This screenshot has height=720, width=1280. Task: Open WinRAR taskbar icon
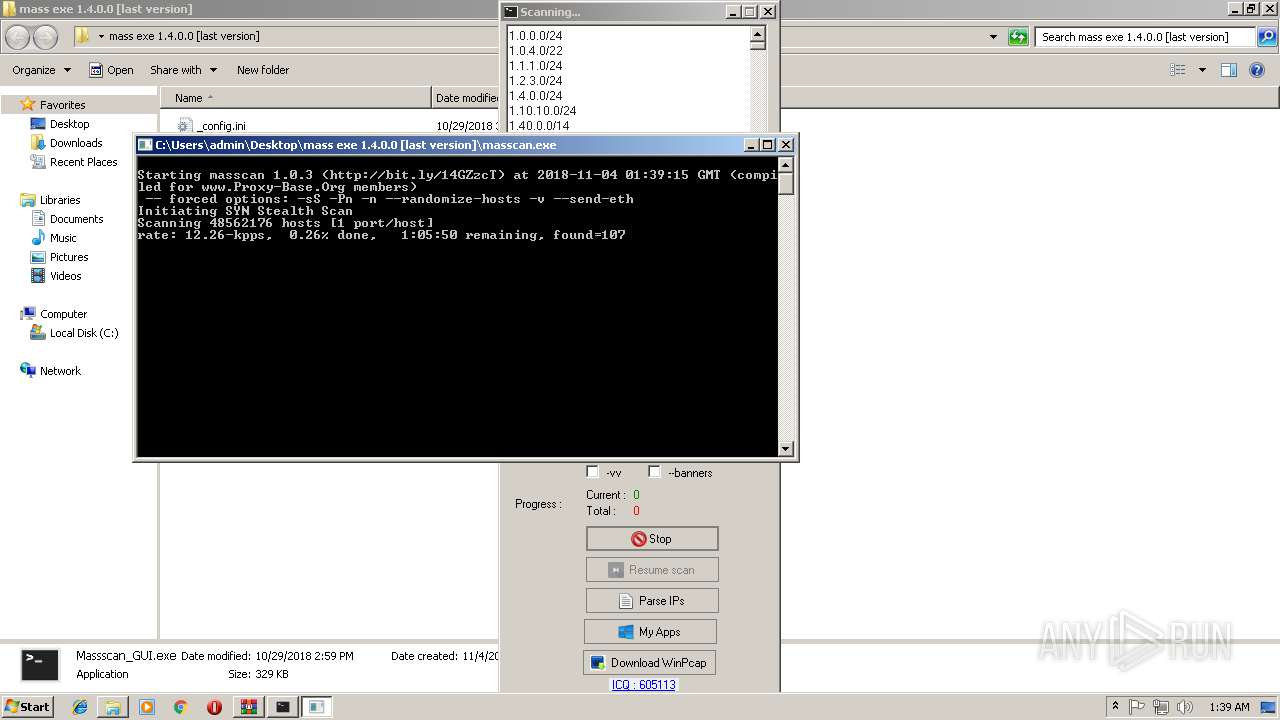tap(249, 707)
